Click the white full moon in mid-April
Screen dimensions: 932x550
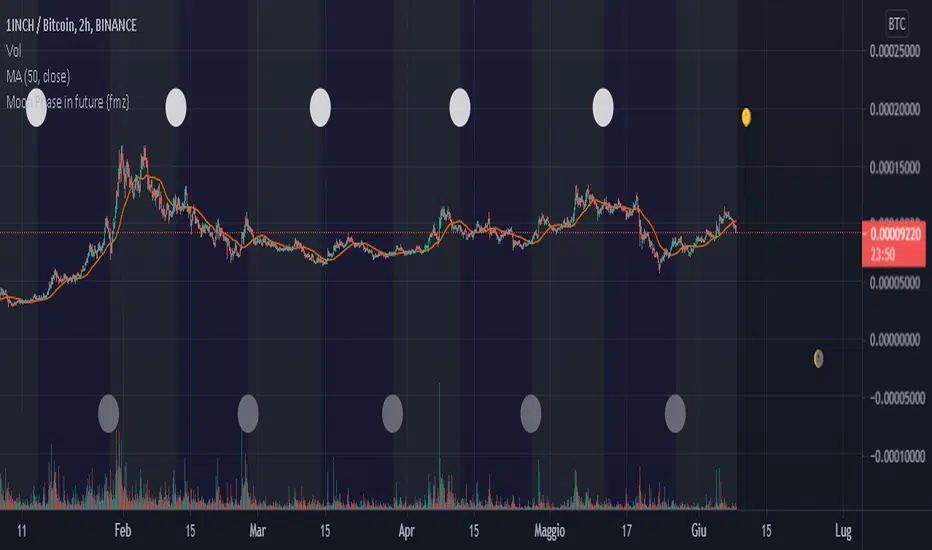pos(460,108)
